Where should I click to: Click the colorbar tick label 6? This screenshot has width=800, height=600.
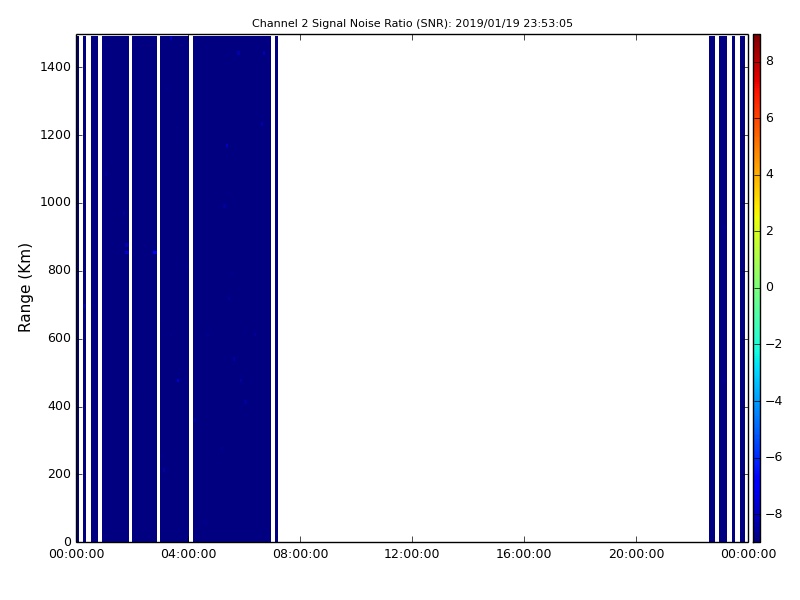(770, 118)
